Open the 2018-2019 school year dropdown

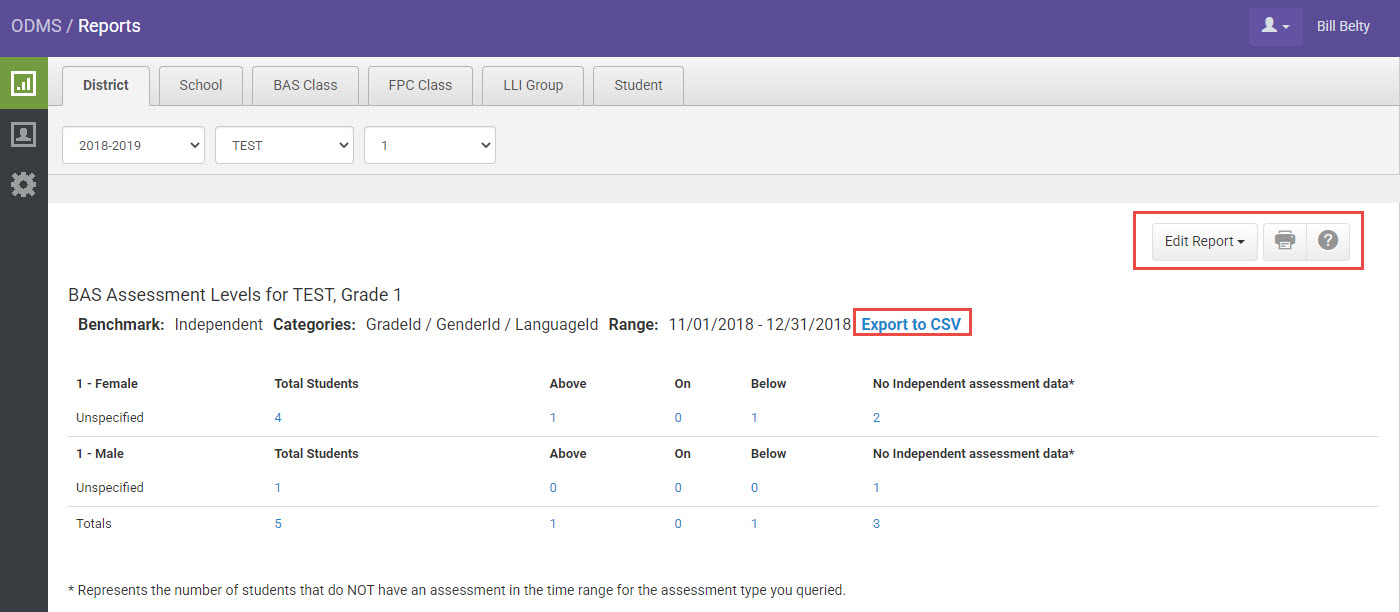click(x=132, y=145)
